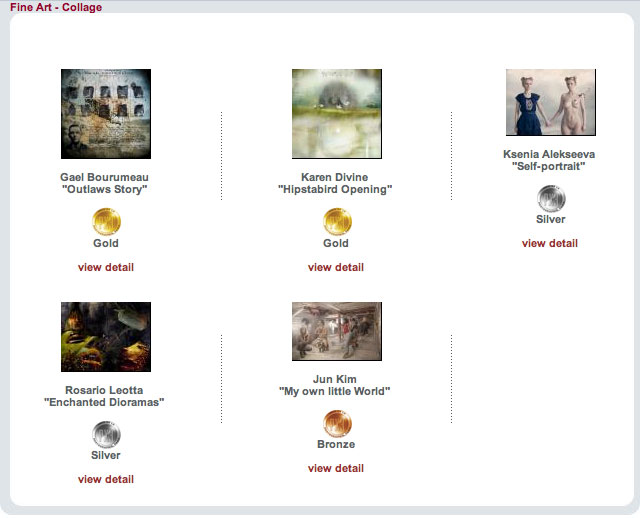Click the Silver label under Self-portrait
The height and width of the screenshot is (518, 642).
[551, 219]
